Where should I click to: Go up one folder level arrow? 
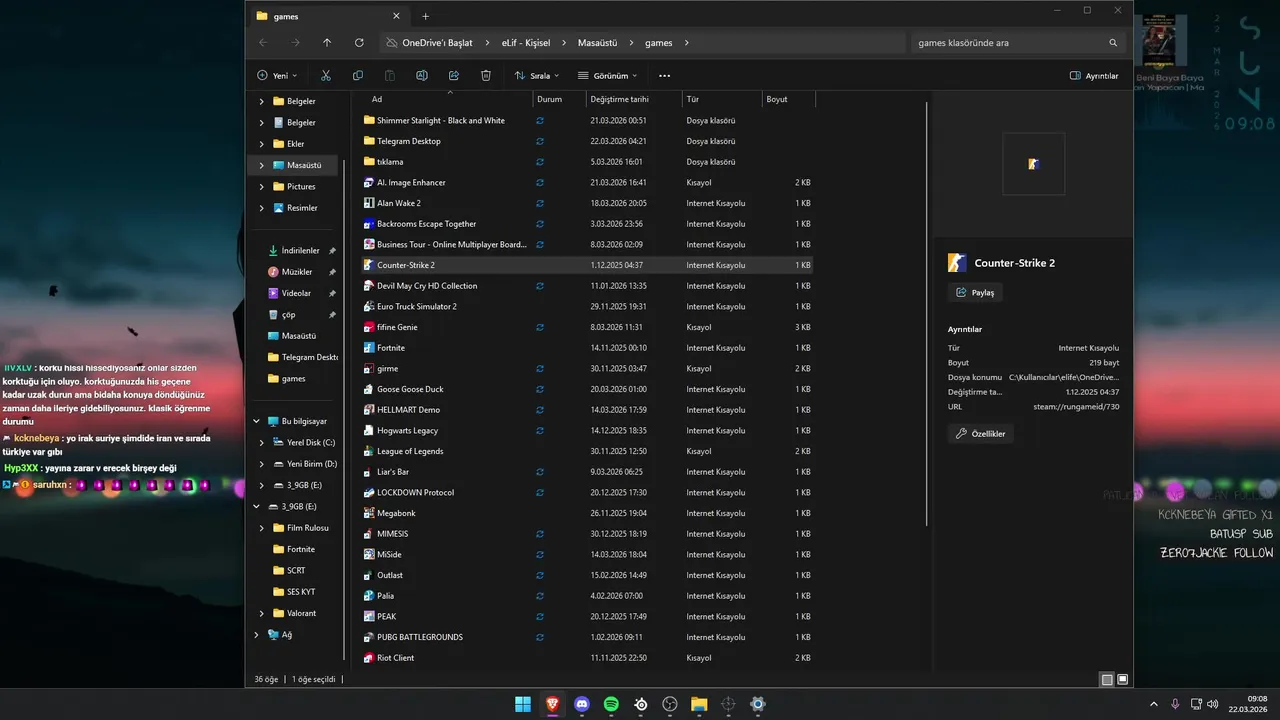(x=327, y=43)
